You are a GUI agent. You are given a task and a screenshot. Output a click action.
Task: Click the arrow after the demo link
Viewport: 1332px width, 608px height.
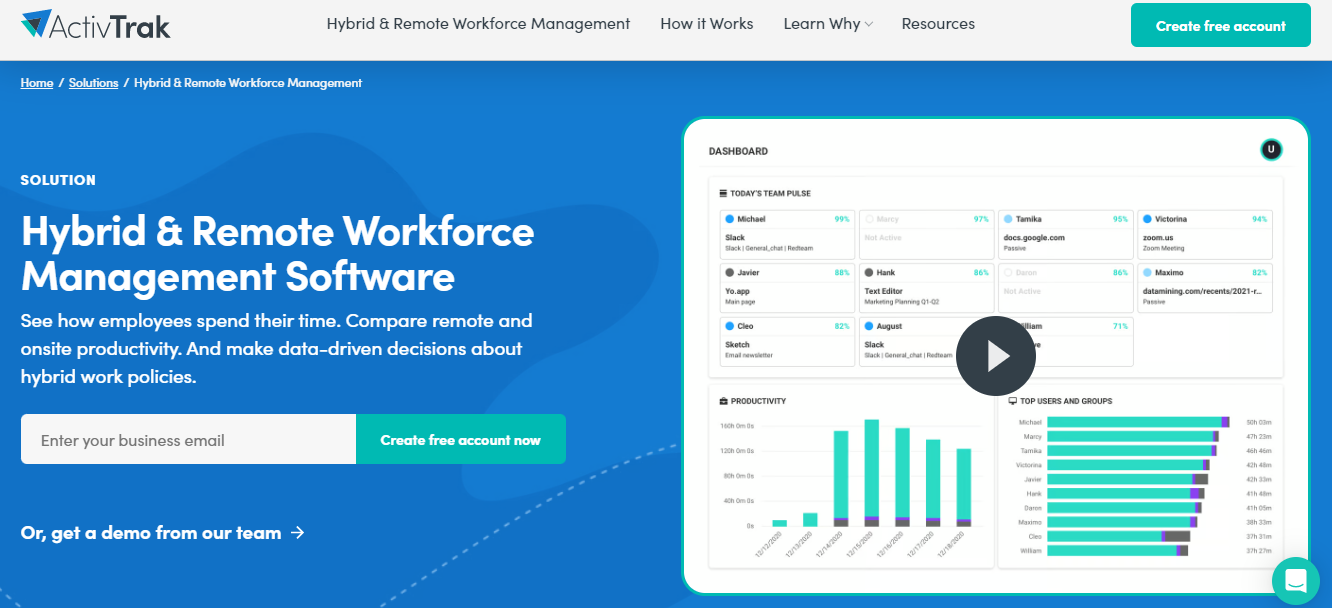(x=297, y=533)
